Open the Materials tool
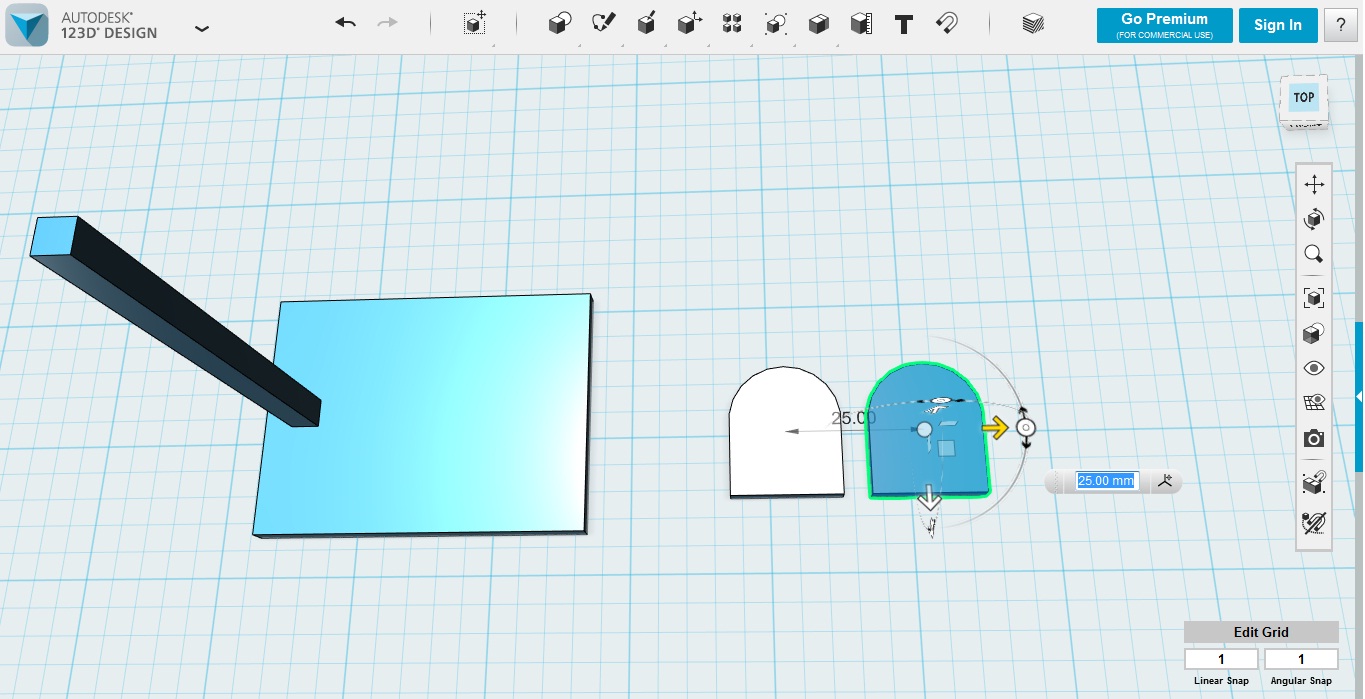Image resolution: width=1365 pixels, height=699 pixels. [1033, 24]
